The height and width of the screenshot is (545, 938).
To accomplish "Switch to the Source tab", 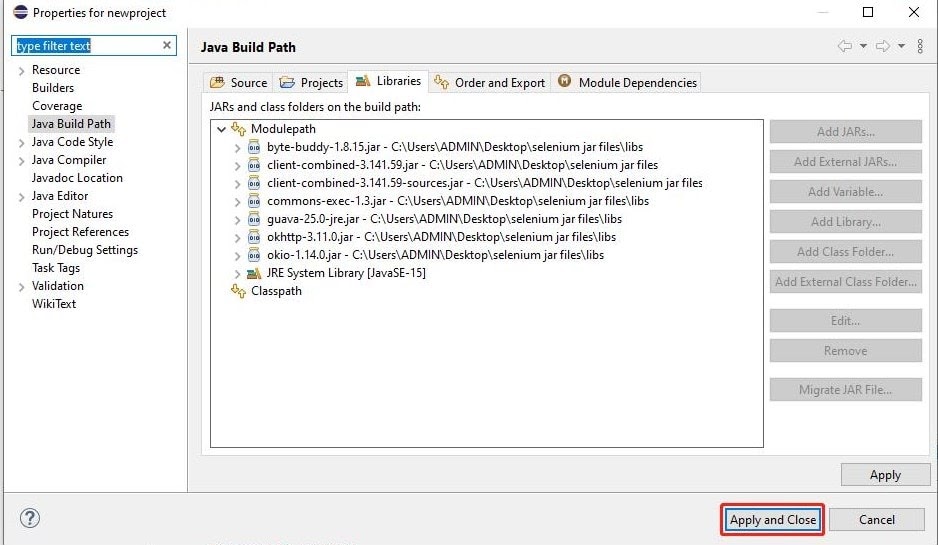I will [239, 83].
